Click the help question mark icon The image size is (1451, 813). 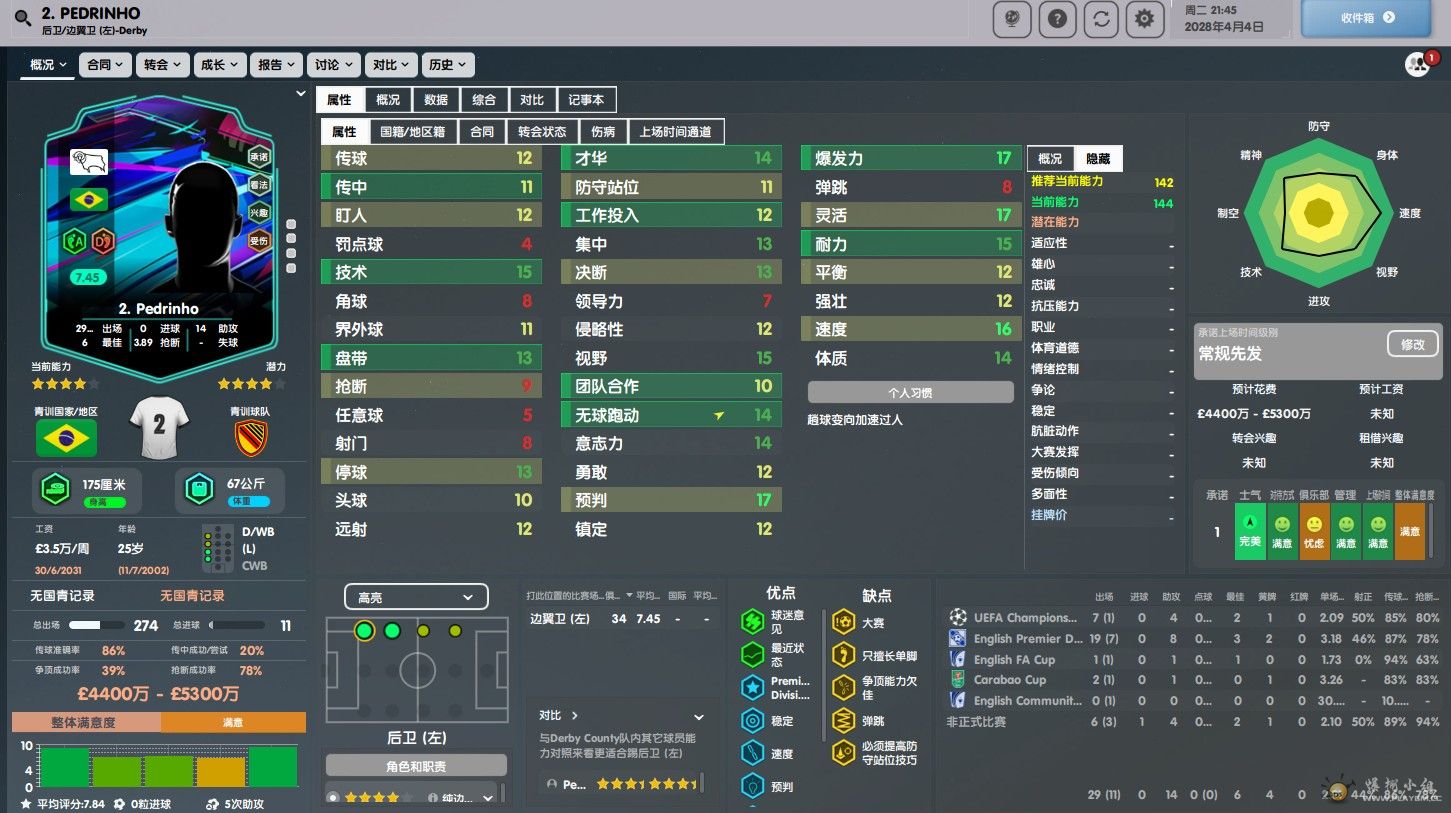[x=1057, y=19]
